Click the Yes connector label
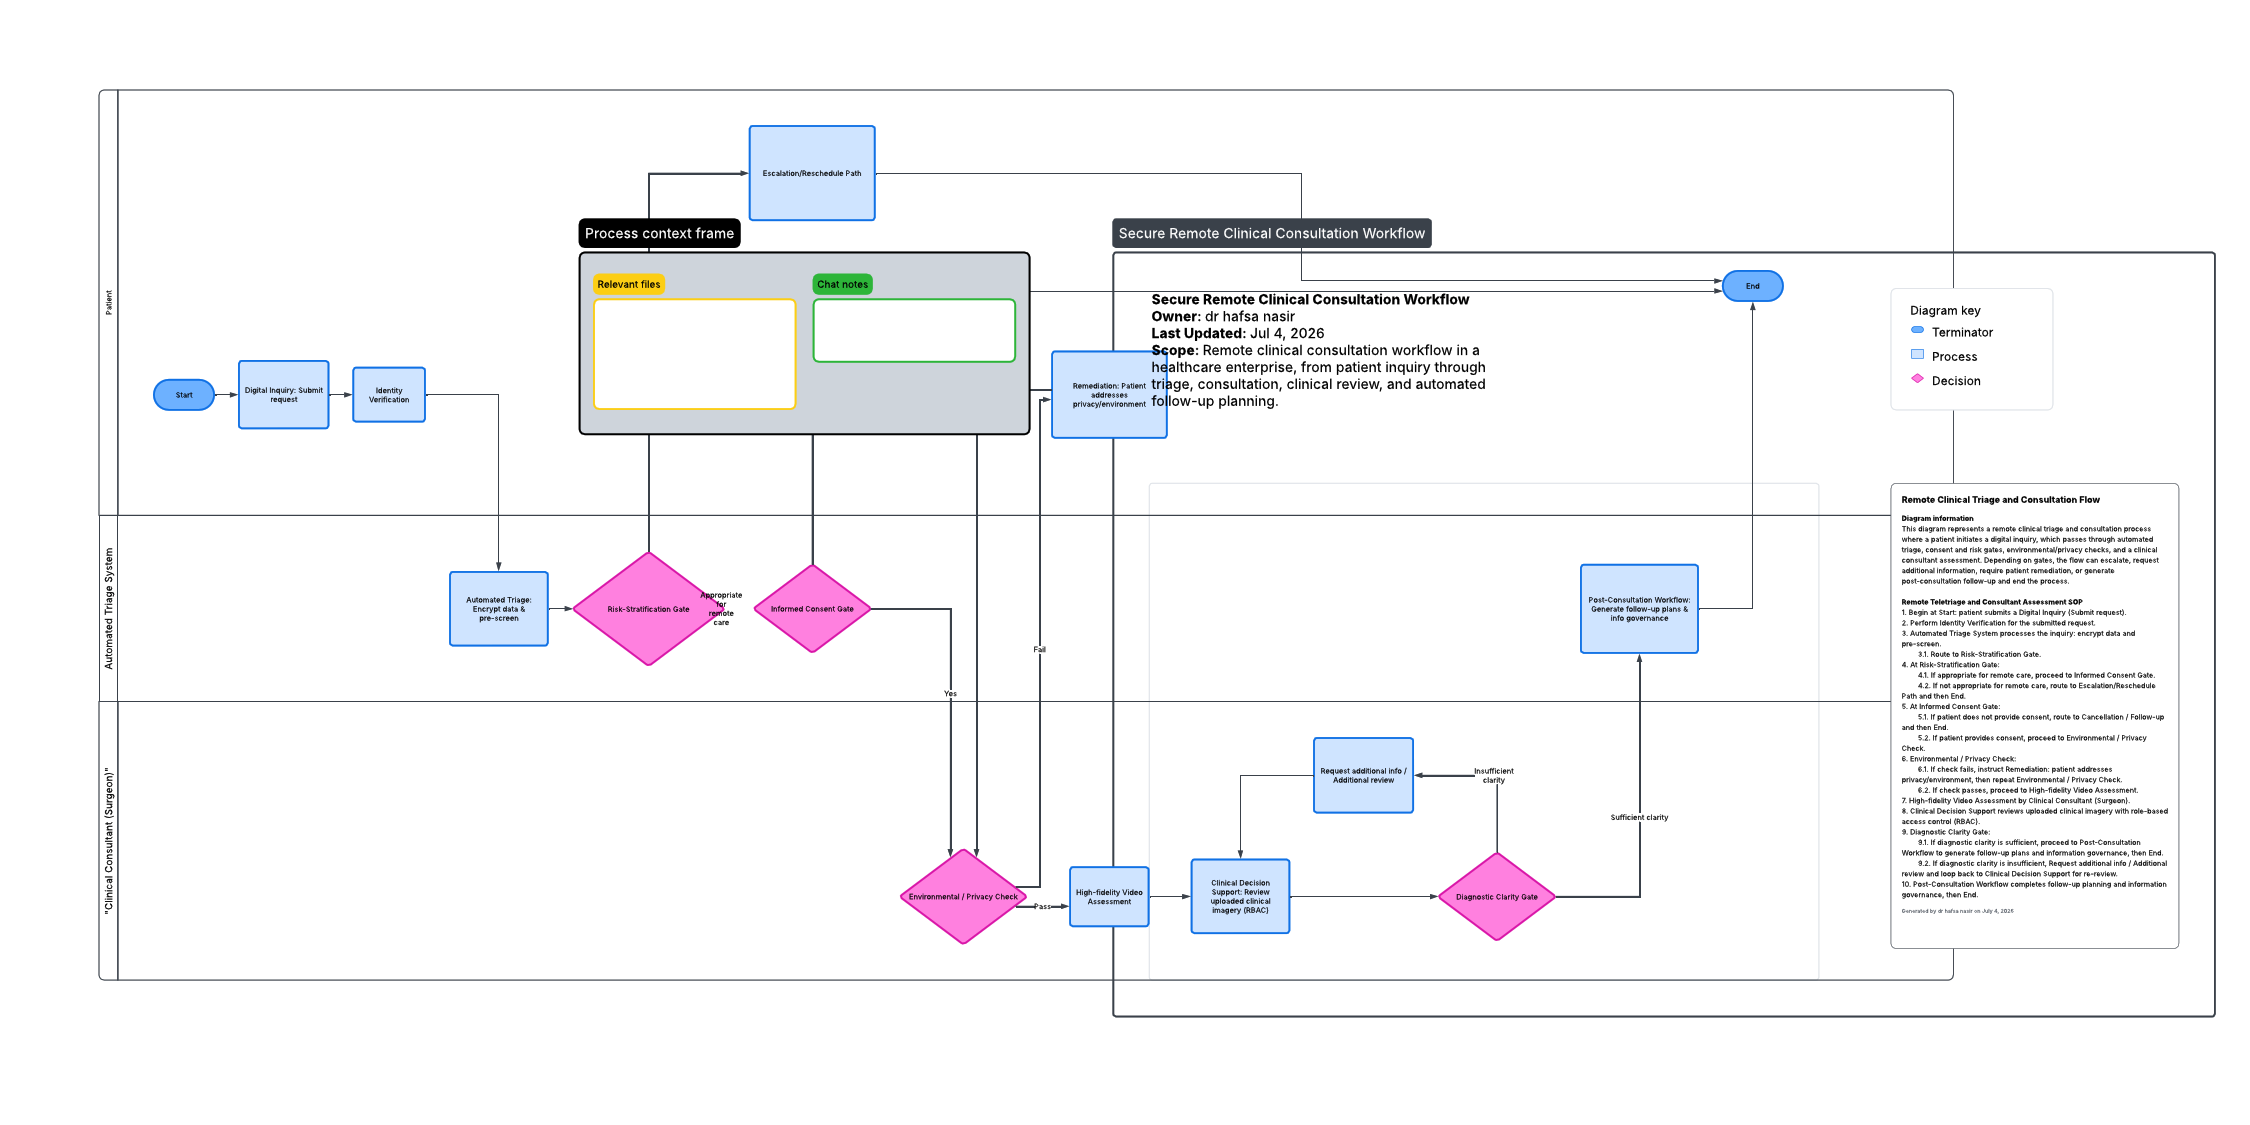The image size is (2250, 1125). [950, 694]
